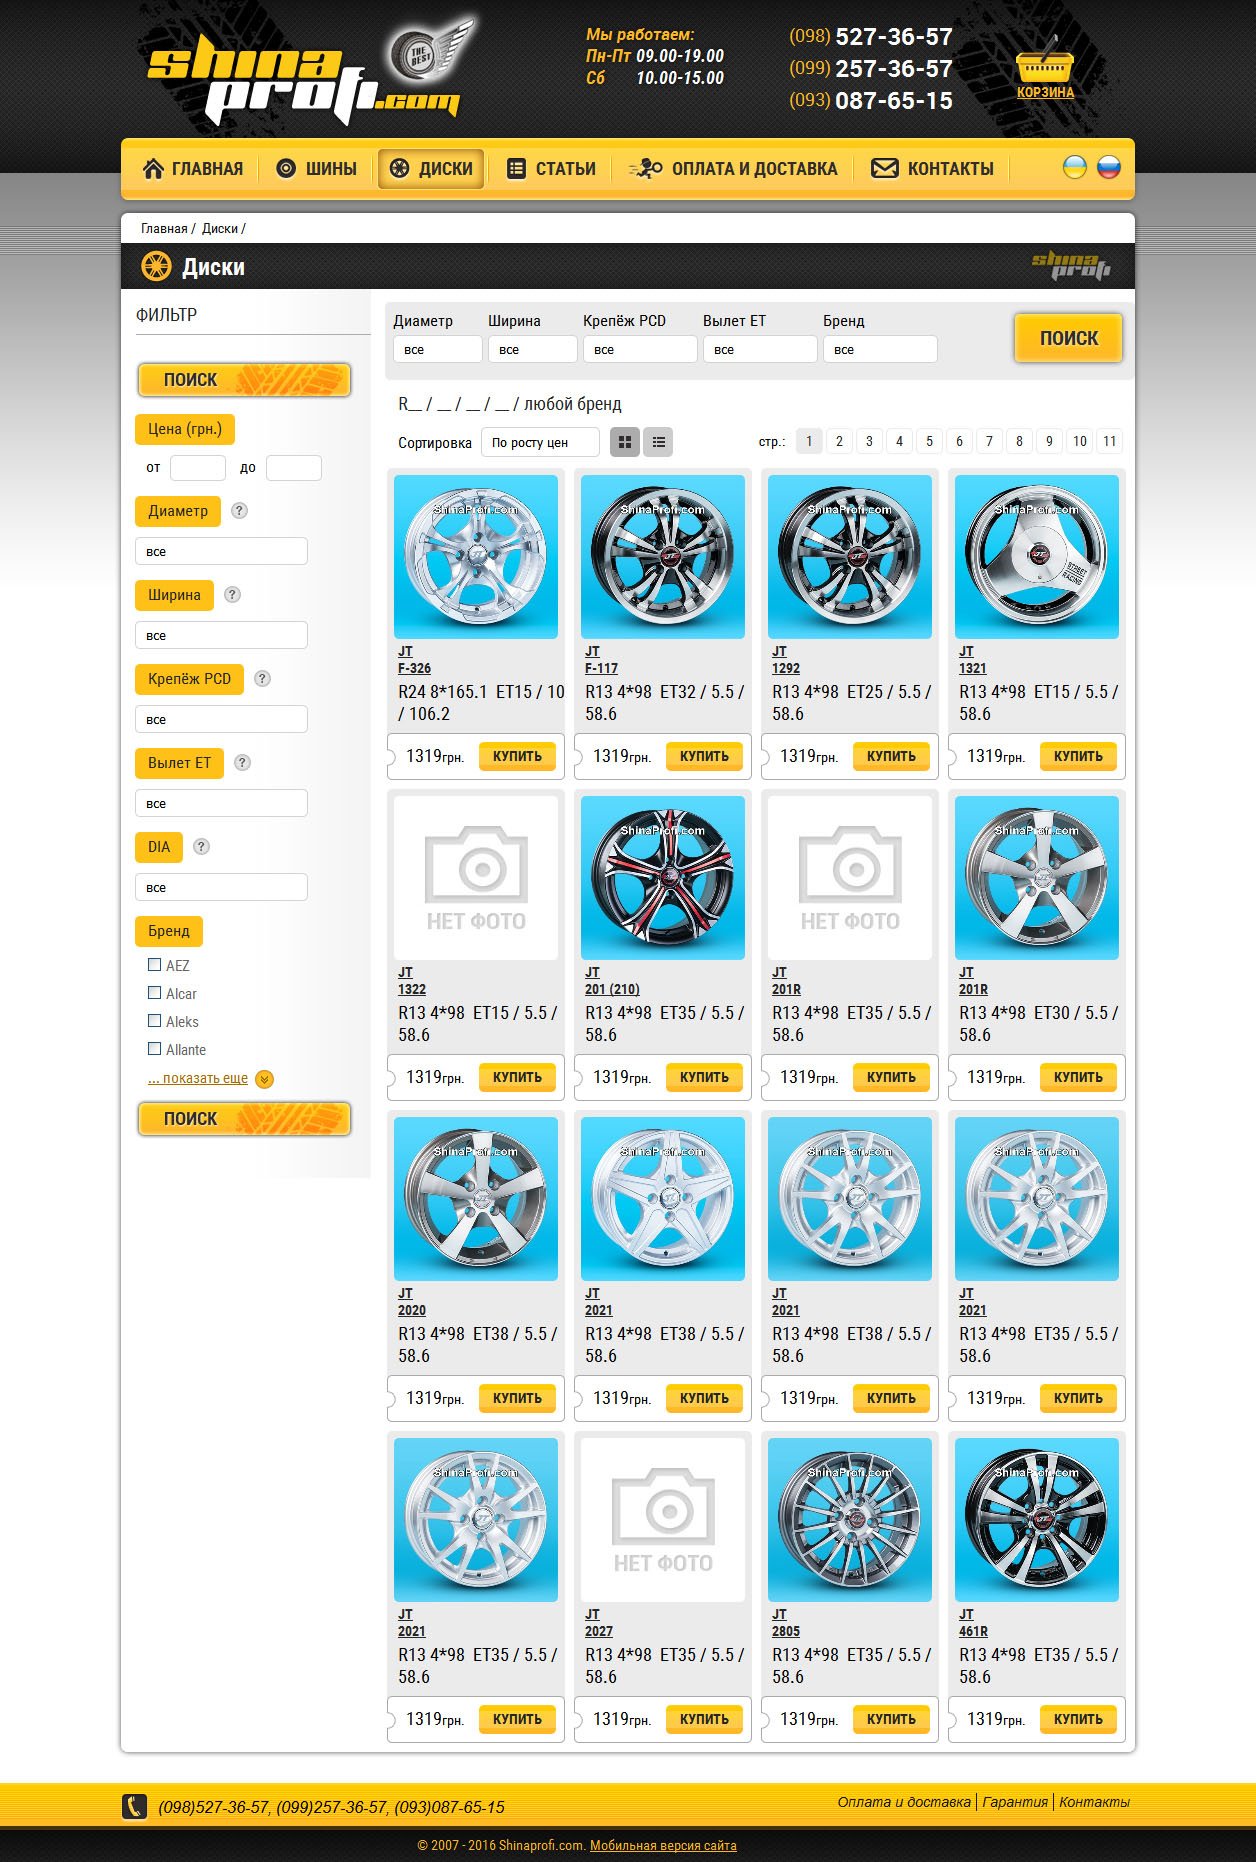The width and height of the screenshot is (1256, 1862).
Task: Go to ДИСКИ menu item
Action: 432,169
